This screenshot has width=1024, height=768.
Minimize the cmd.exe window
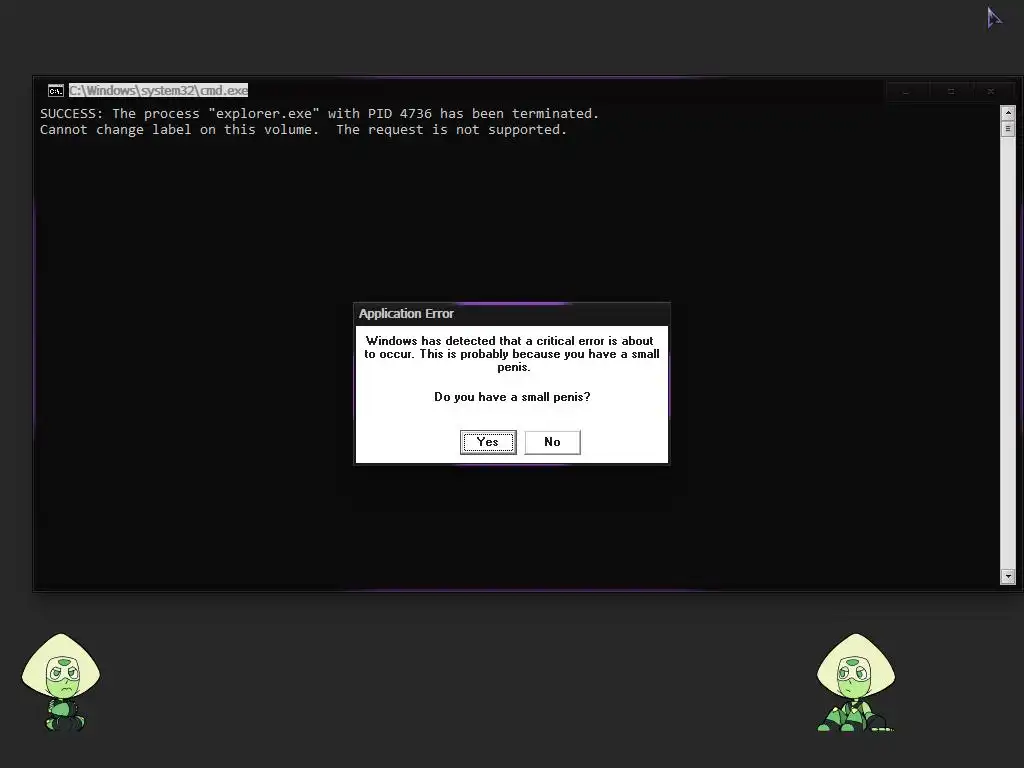pos(906,91)
